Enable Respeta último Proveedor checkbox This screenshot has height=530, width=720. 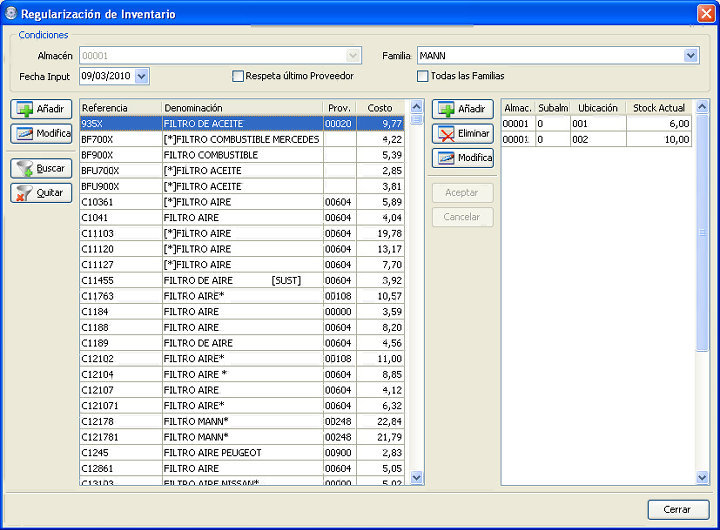238,76
